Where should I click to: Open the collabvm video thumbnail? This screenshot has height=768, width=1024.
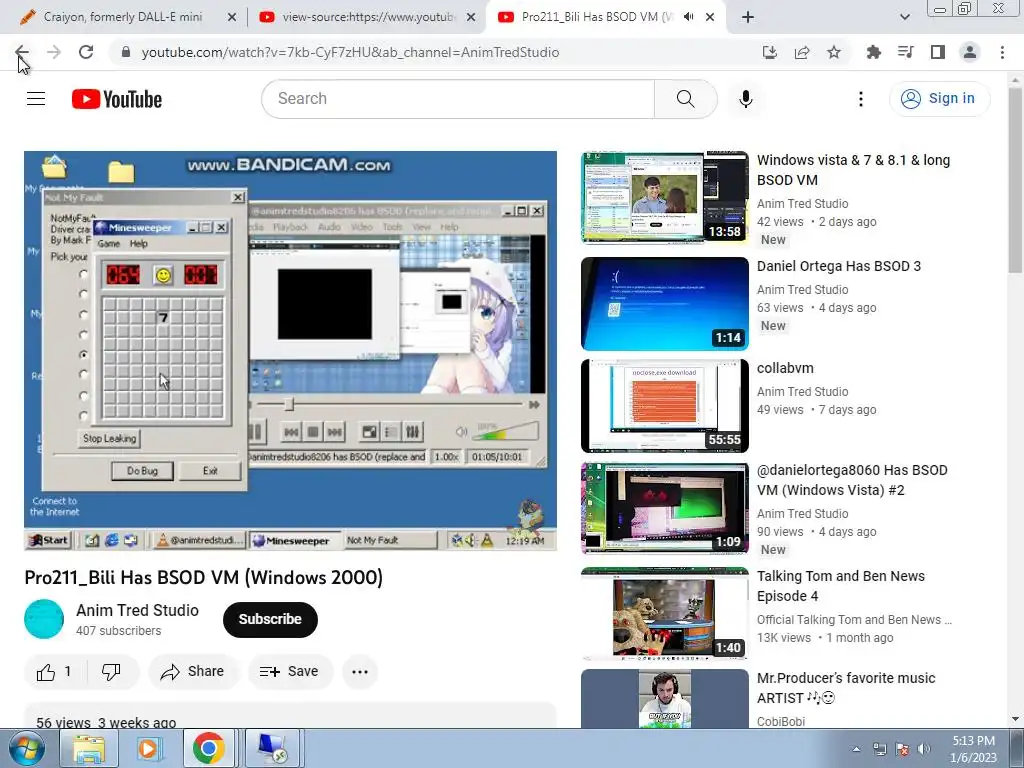click(665, 406)
